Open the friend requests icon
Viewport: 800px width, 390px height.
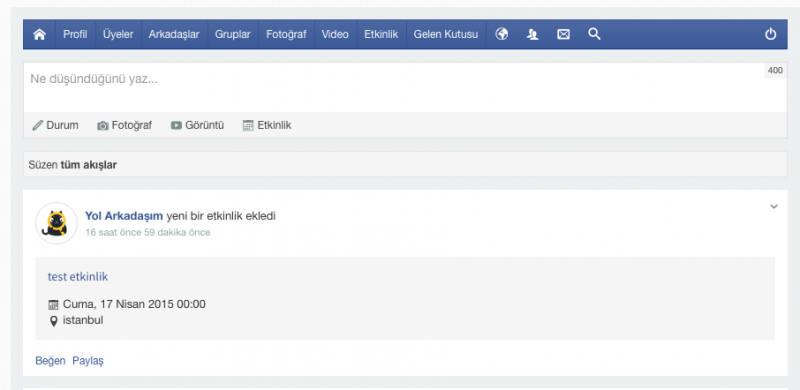pos(533,34)
